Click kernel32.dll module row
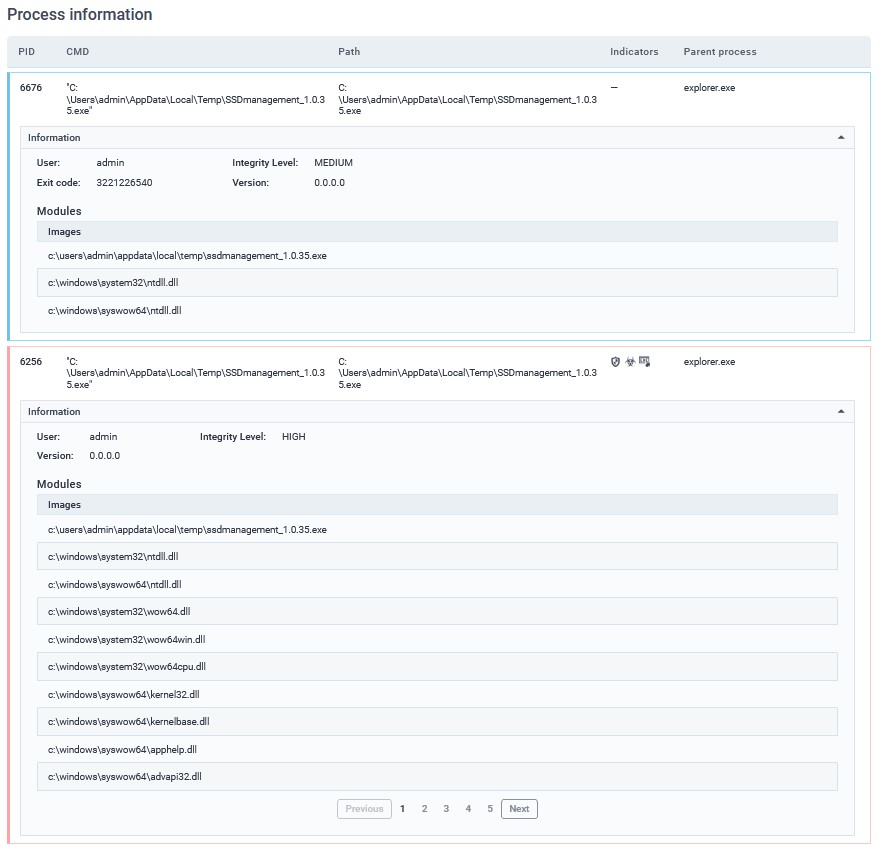884x845 pixels. click(437, 694)
